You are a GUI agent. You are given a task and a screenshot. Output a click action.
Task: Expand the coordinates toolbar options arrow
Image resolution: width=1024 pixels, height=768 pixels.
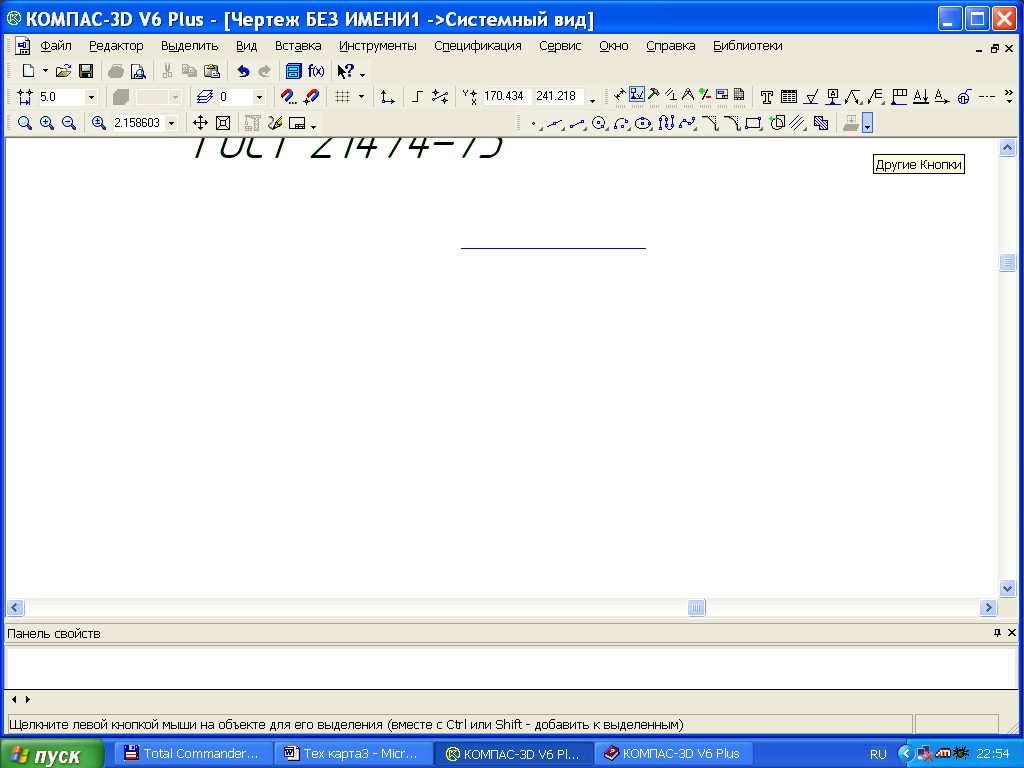[592, 101]
